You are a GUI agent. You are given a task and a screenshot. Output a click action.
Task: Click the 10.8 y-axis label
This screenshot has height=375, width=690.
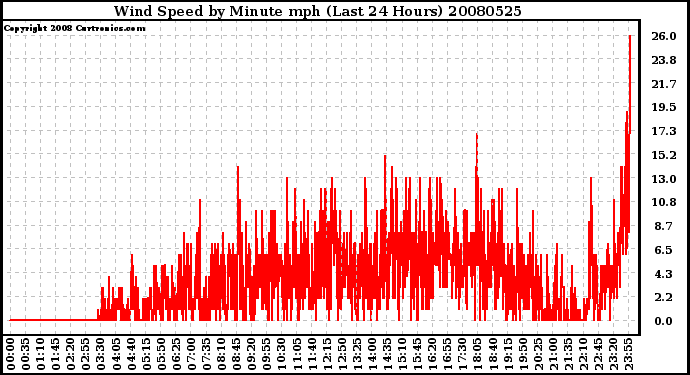(664, 202)
